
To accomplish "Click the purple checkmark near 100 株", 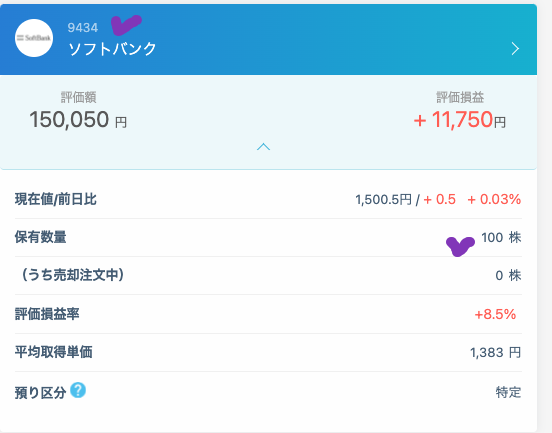I will (460, 246).
